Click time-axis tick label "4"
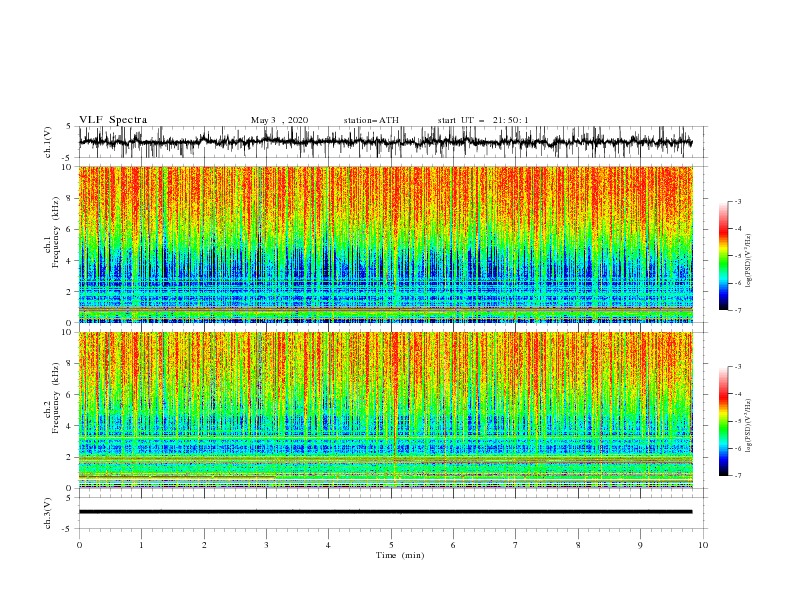 pos(328,545)
